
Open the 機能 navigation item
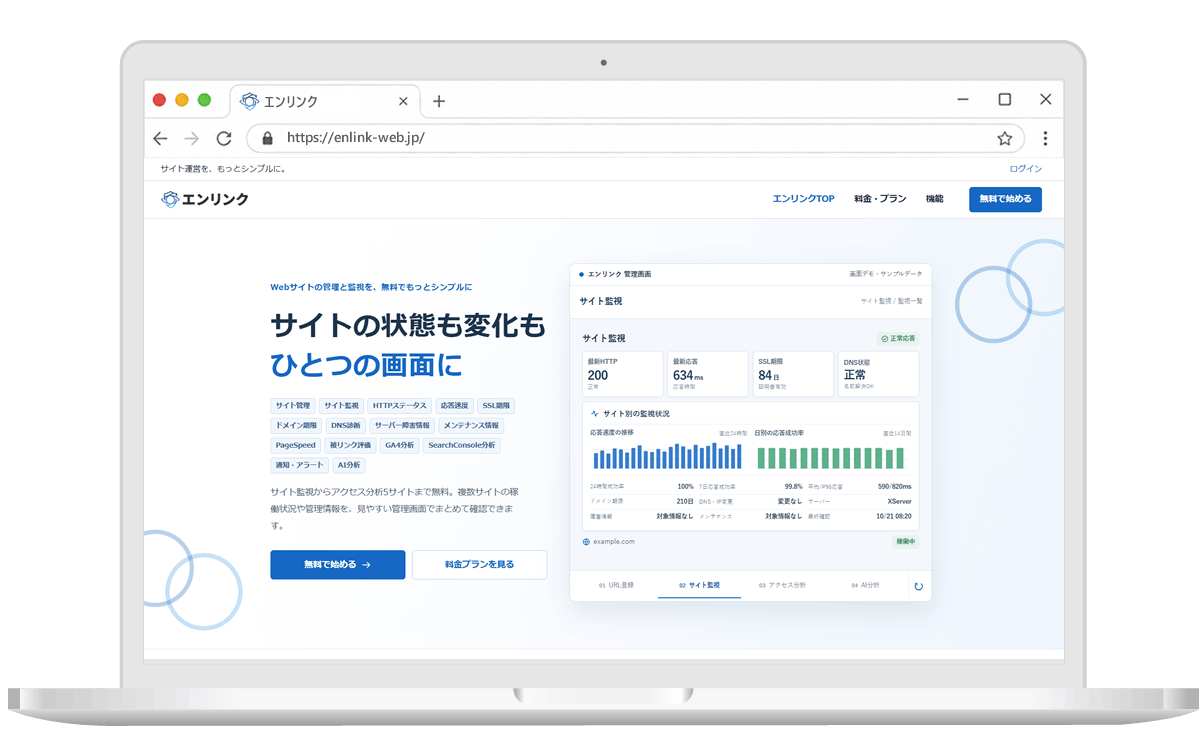pos(934,199)
